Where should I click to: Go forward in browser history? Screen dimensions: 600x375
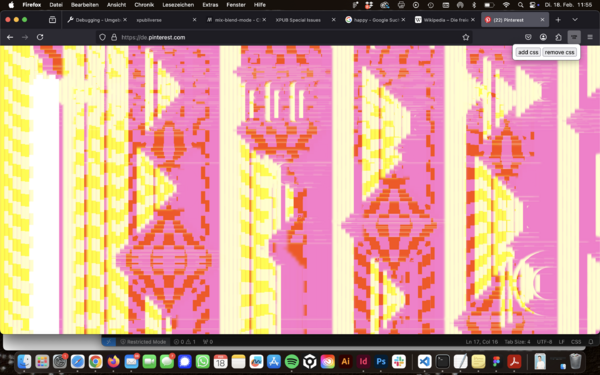[x=25, y=37]
